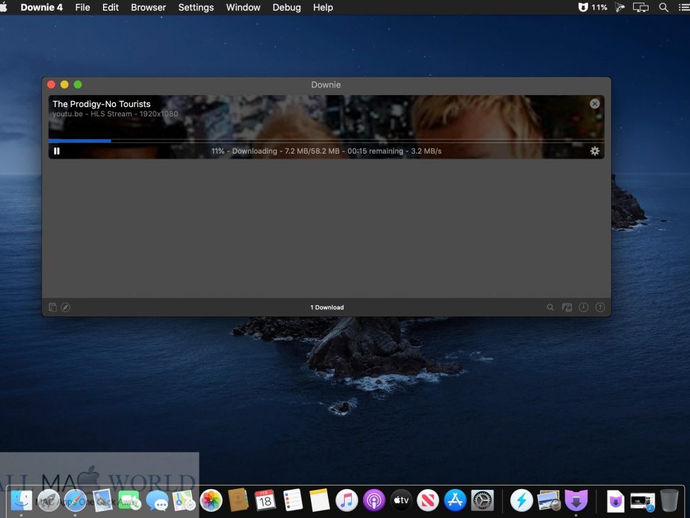Image resolution: width=690 pixels, height=518 pixels.
Task: Open the Mail stamp icon in the Dock
Action: tap(103, 500)
